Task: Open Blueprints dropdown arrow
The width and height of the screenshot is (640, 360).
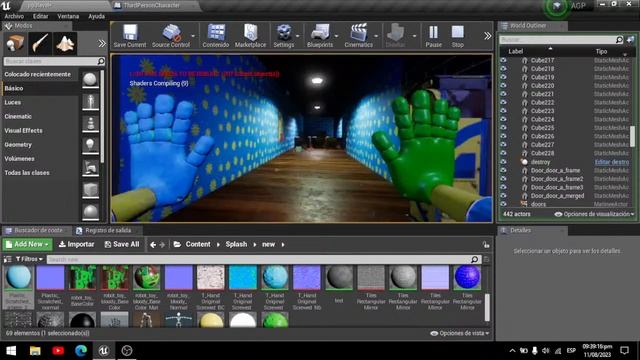Action: tap(336, 36)
